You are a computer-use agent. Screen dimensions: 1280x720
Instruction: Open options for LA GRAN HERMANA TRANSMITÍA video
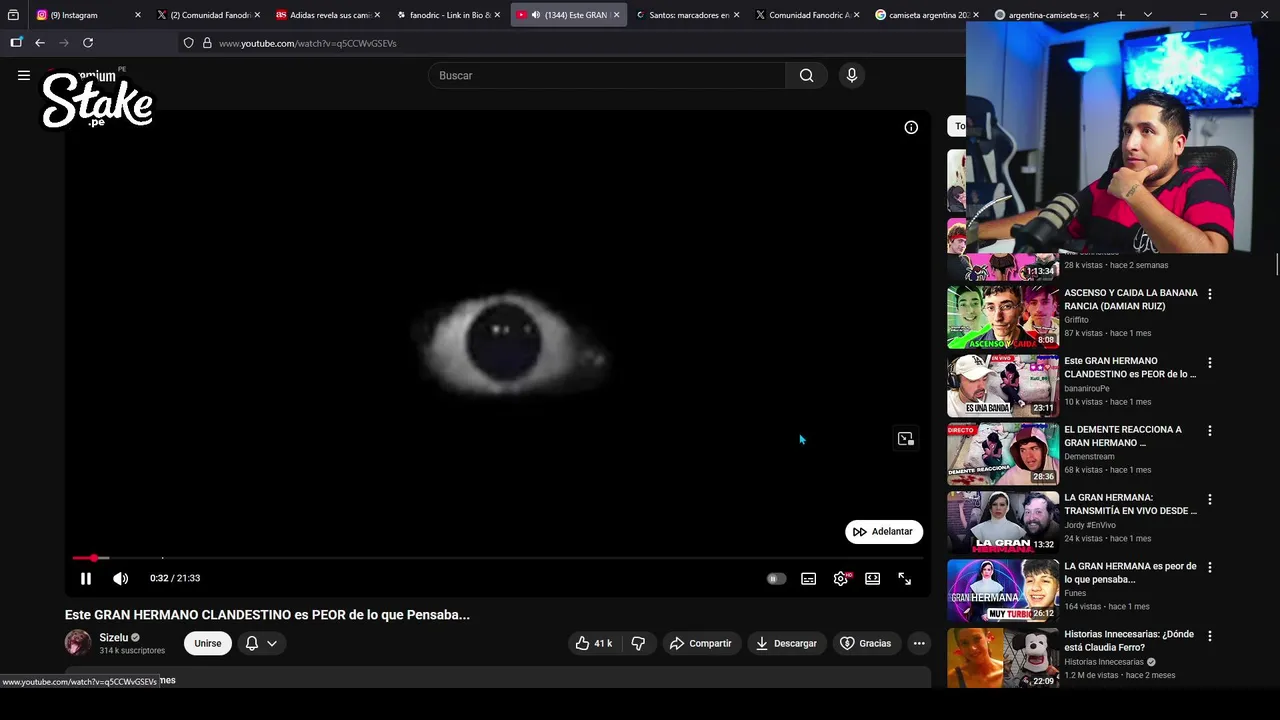pyautogui.click(x=1210, y=499)
